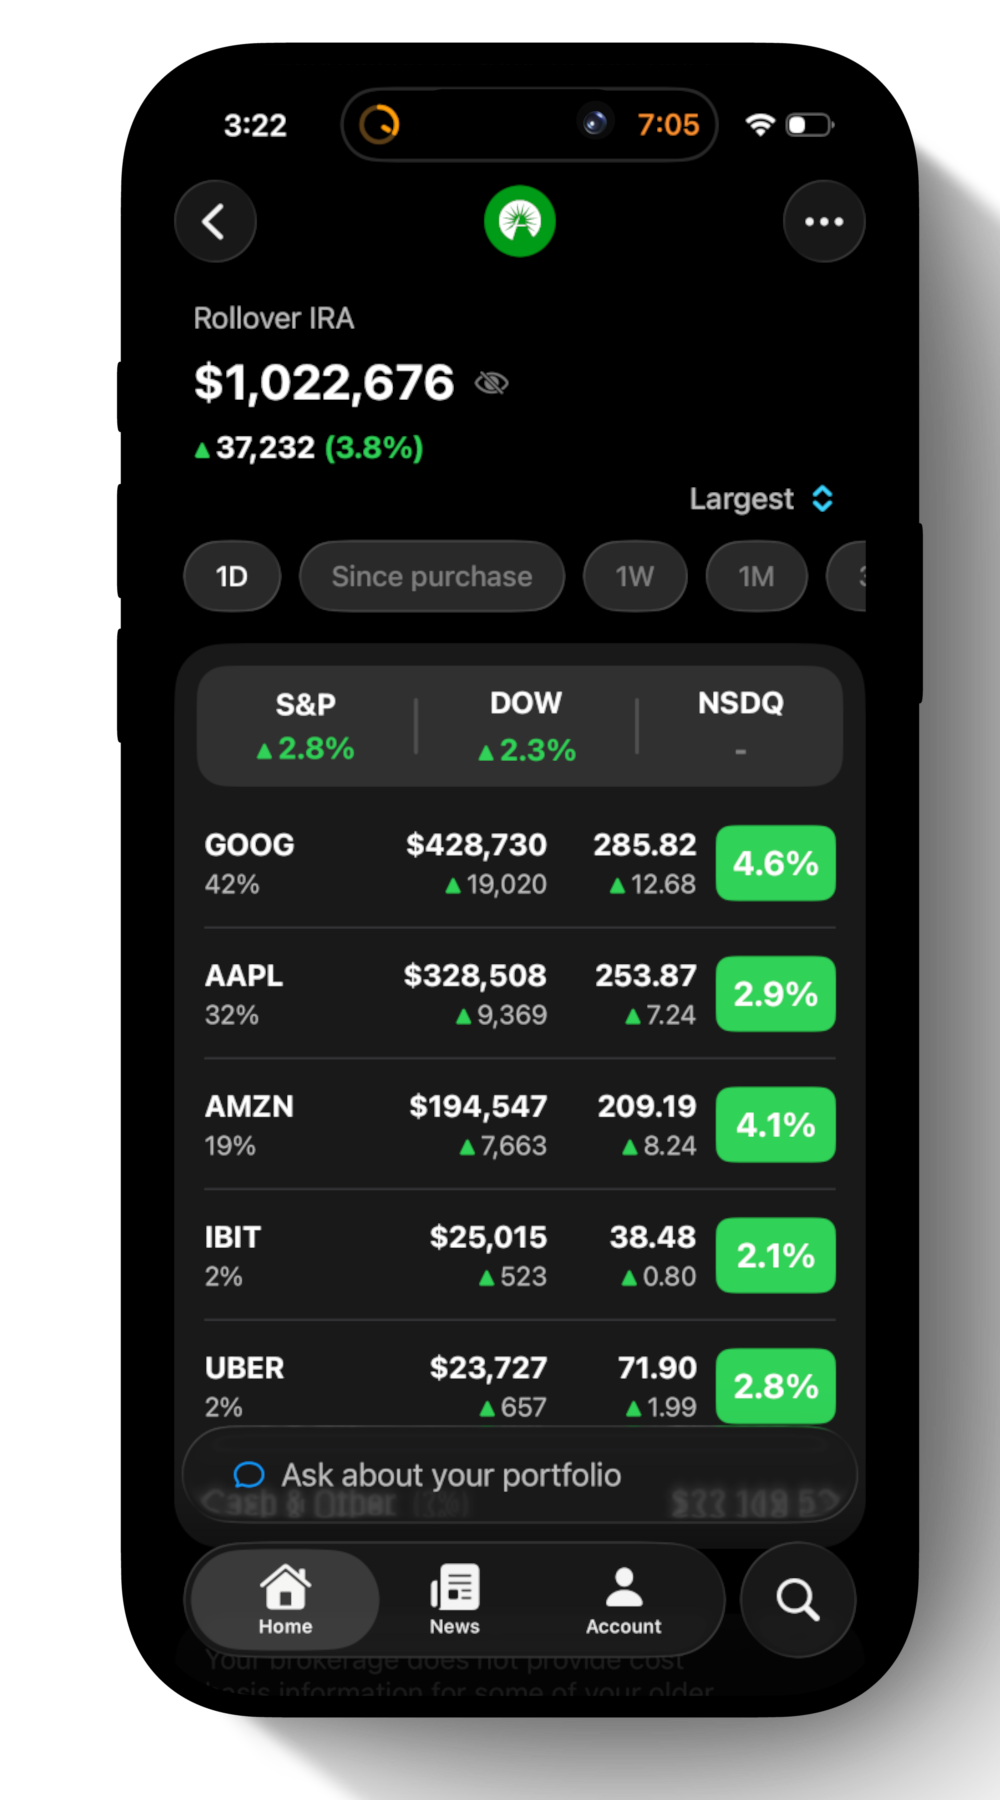Tap the green brokerage logo icon
1000x1800 pixels.
(x=520, y=221)
